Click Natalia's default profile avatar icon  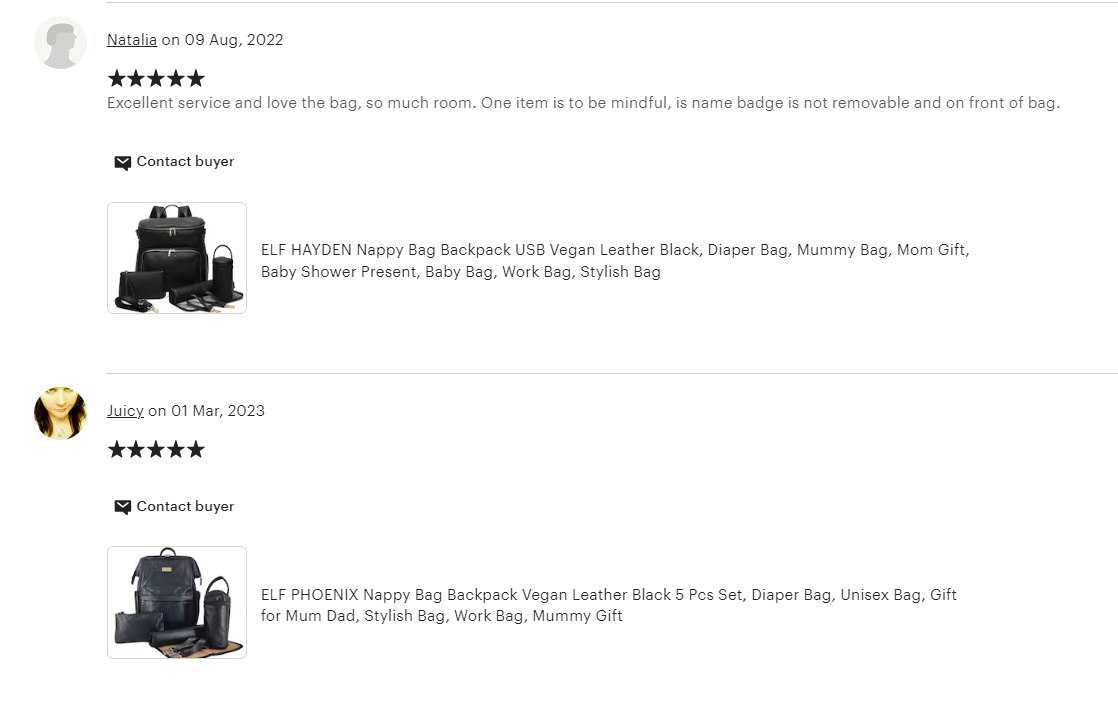(60, 43)
